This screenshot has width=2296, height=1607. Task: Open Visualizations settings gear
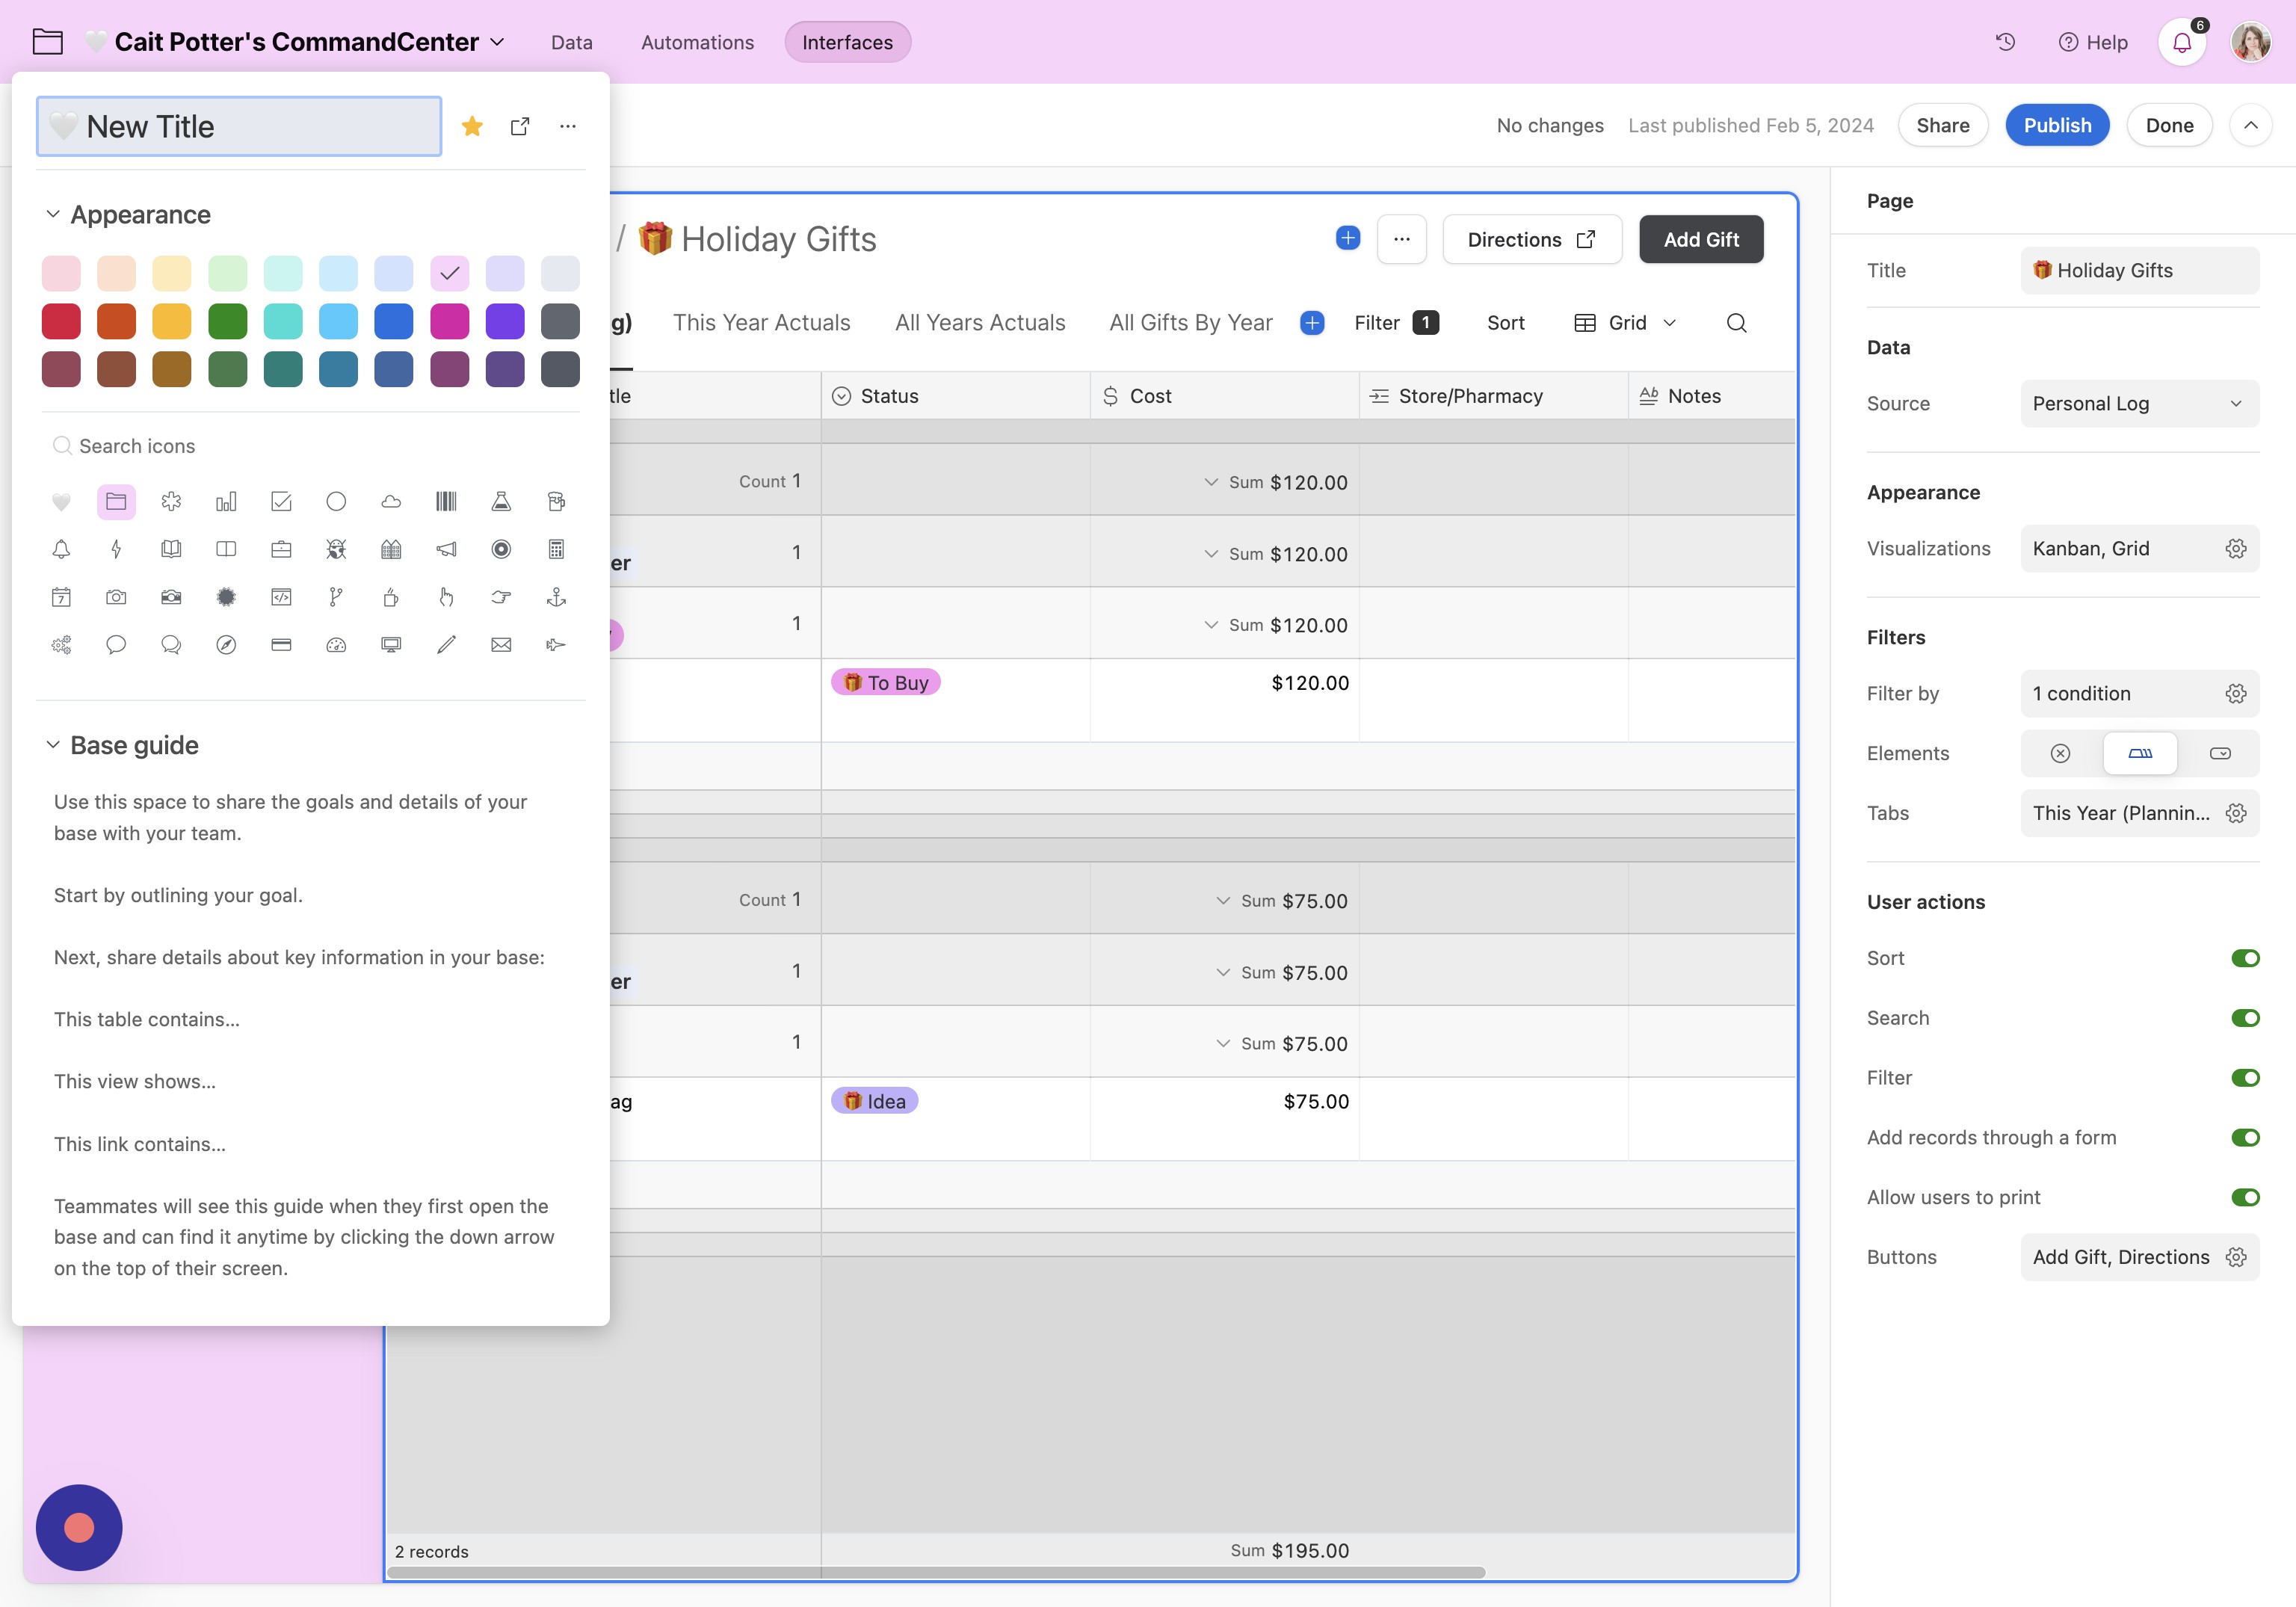click(x=2236, y=549)
